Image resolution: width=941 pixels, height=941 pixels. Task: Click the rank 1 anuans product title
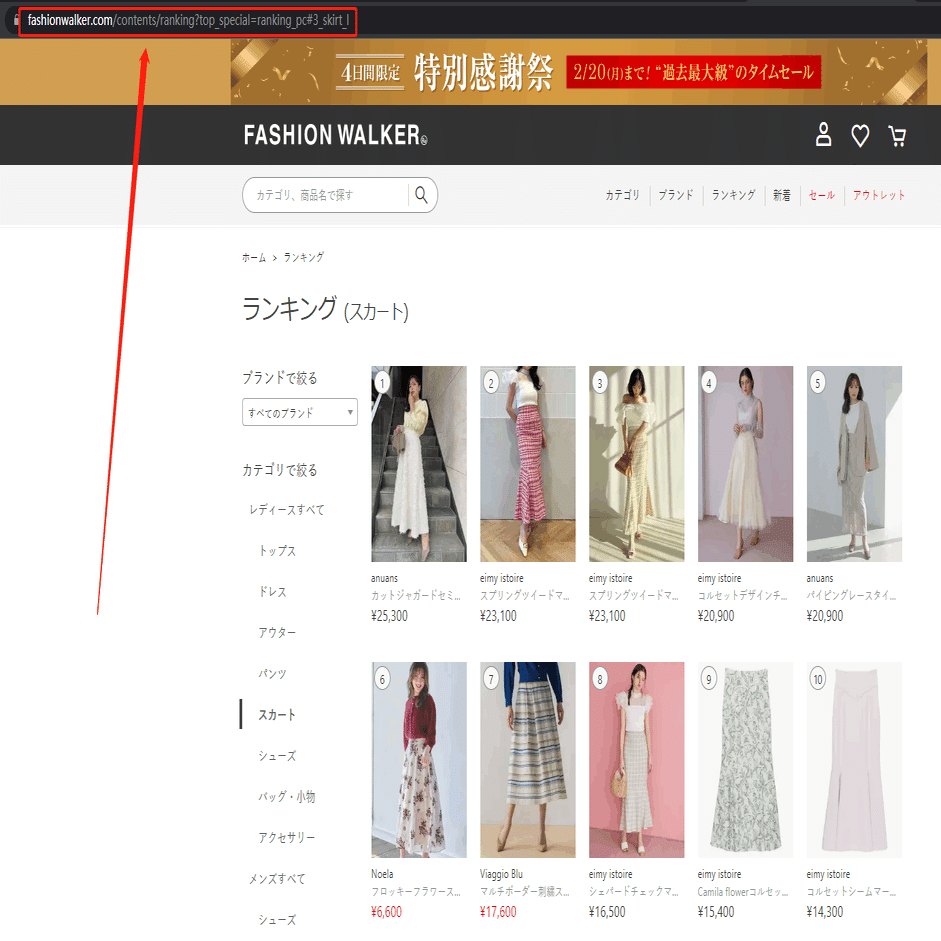[415, 595]
